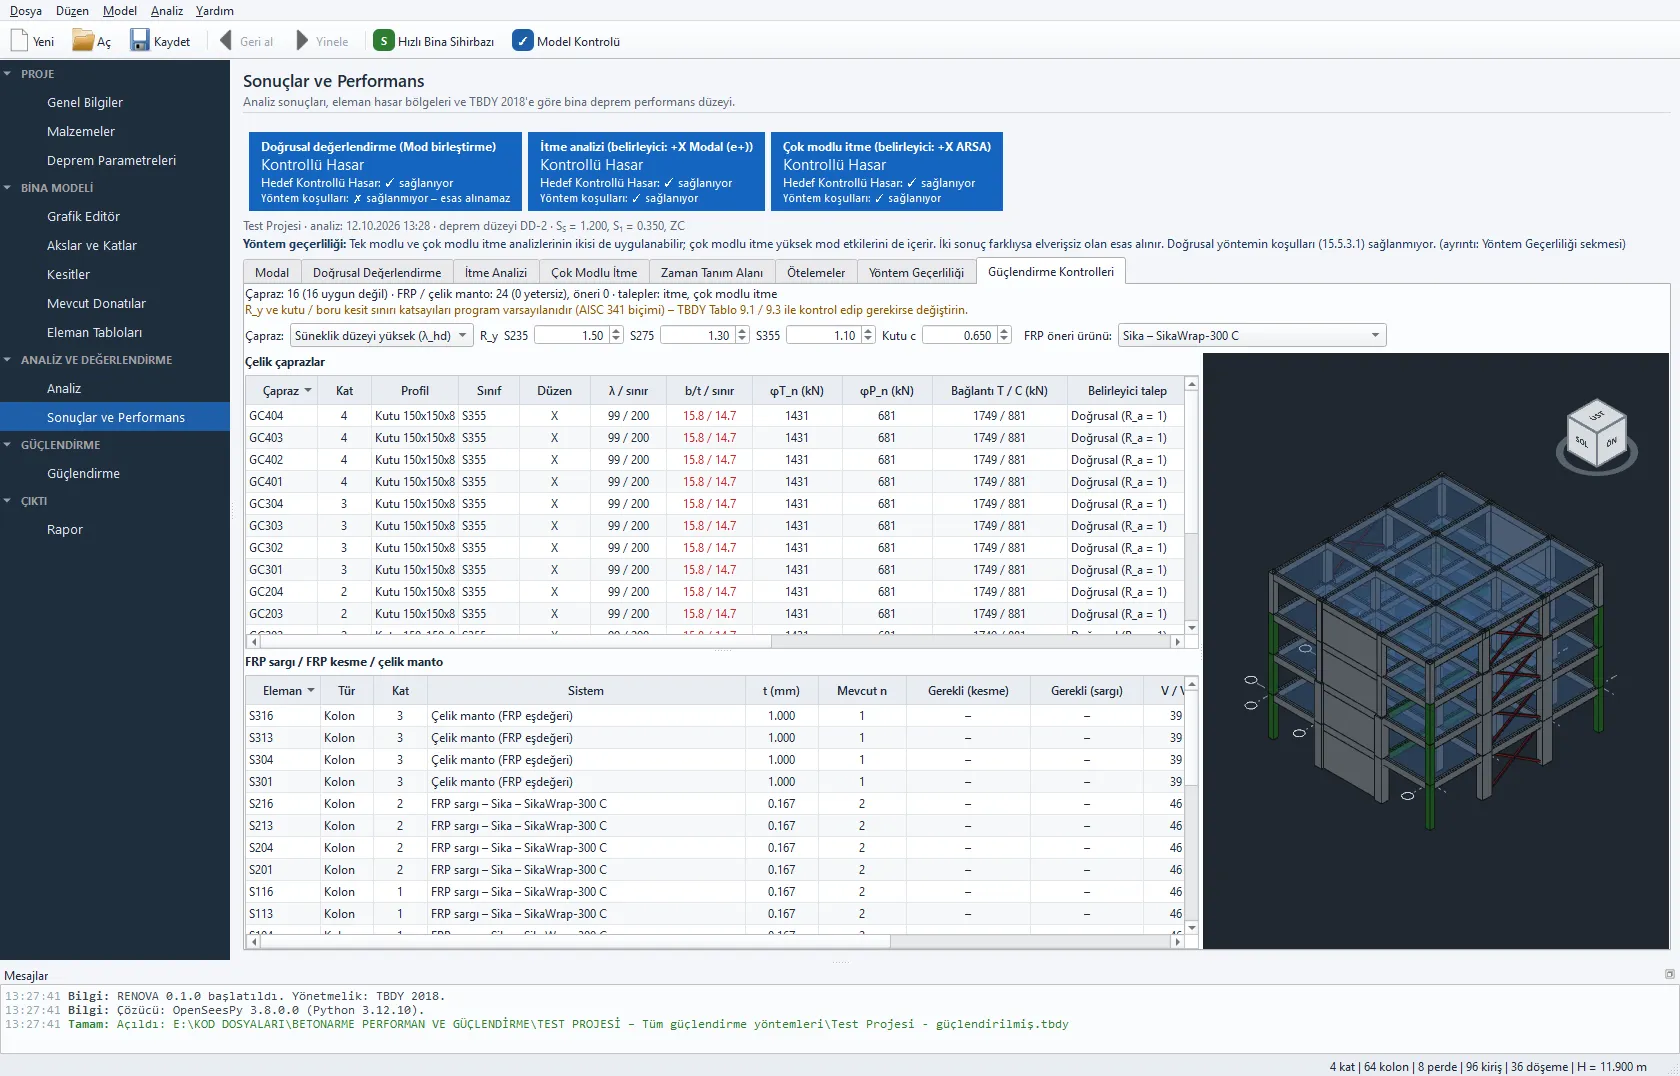
Task: Select the İtme analizi result card
Action: (646, 171)
